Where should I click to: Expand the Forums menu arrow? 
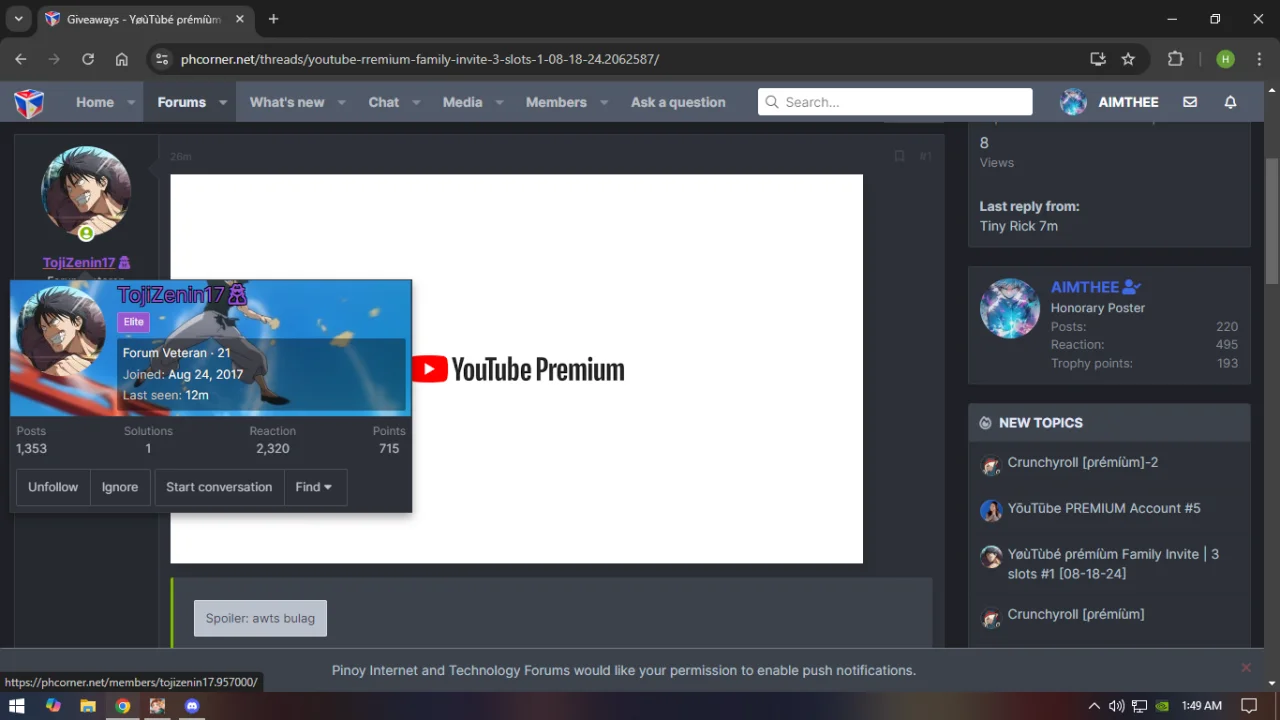pos(223,102)
